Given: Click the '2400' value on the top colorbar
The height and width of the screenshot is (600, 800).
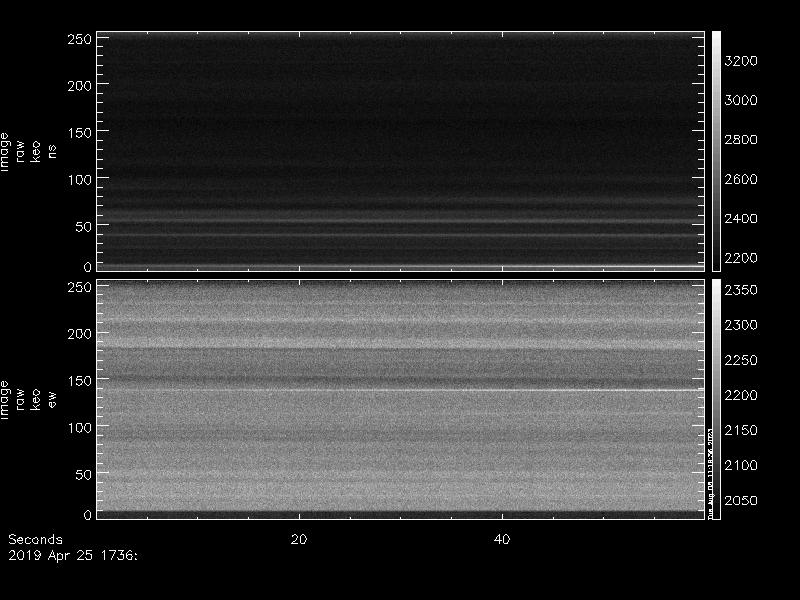Looking at the screenshot, I should (x=741, y=218).
